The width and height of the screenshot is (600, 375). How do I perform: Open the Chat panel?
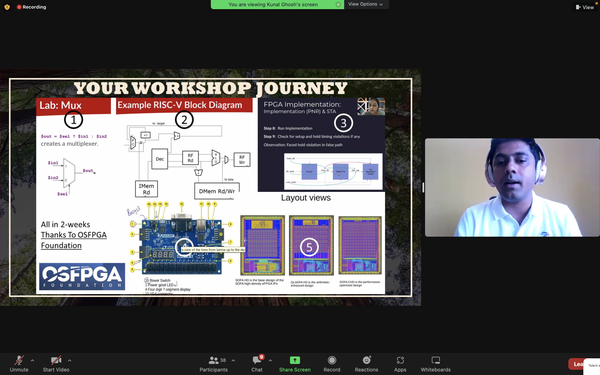[x=257, y=364]
